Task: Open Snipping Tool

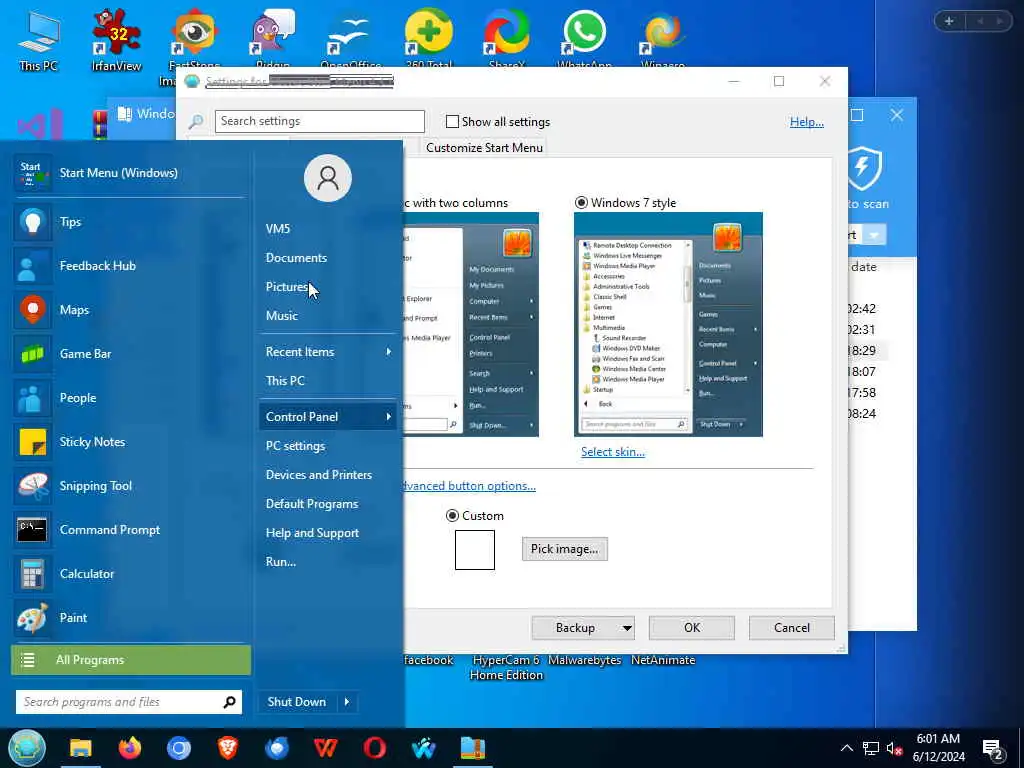Action: coord(131,486)
